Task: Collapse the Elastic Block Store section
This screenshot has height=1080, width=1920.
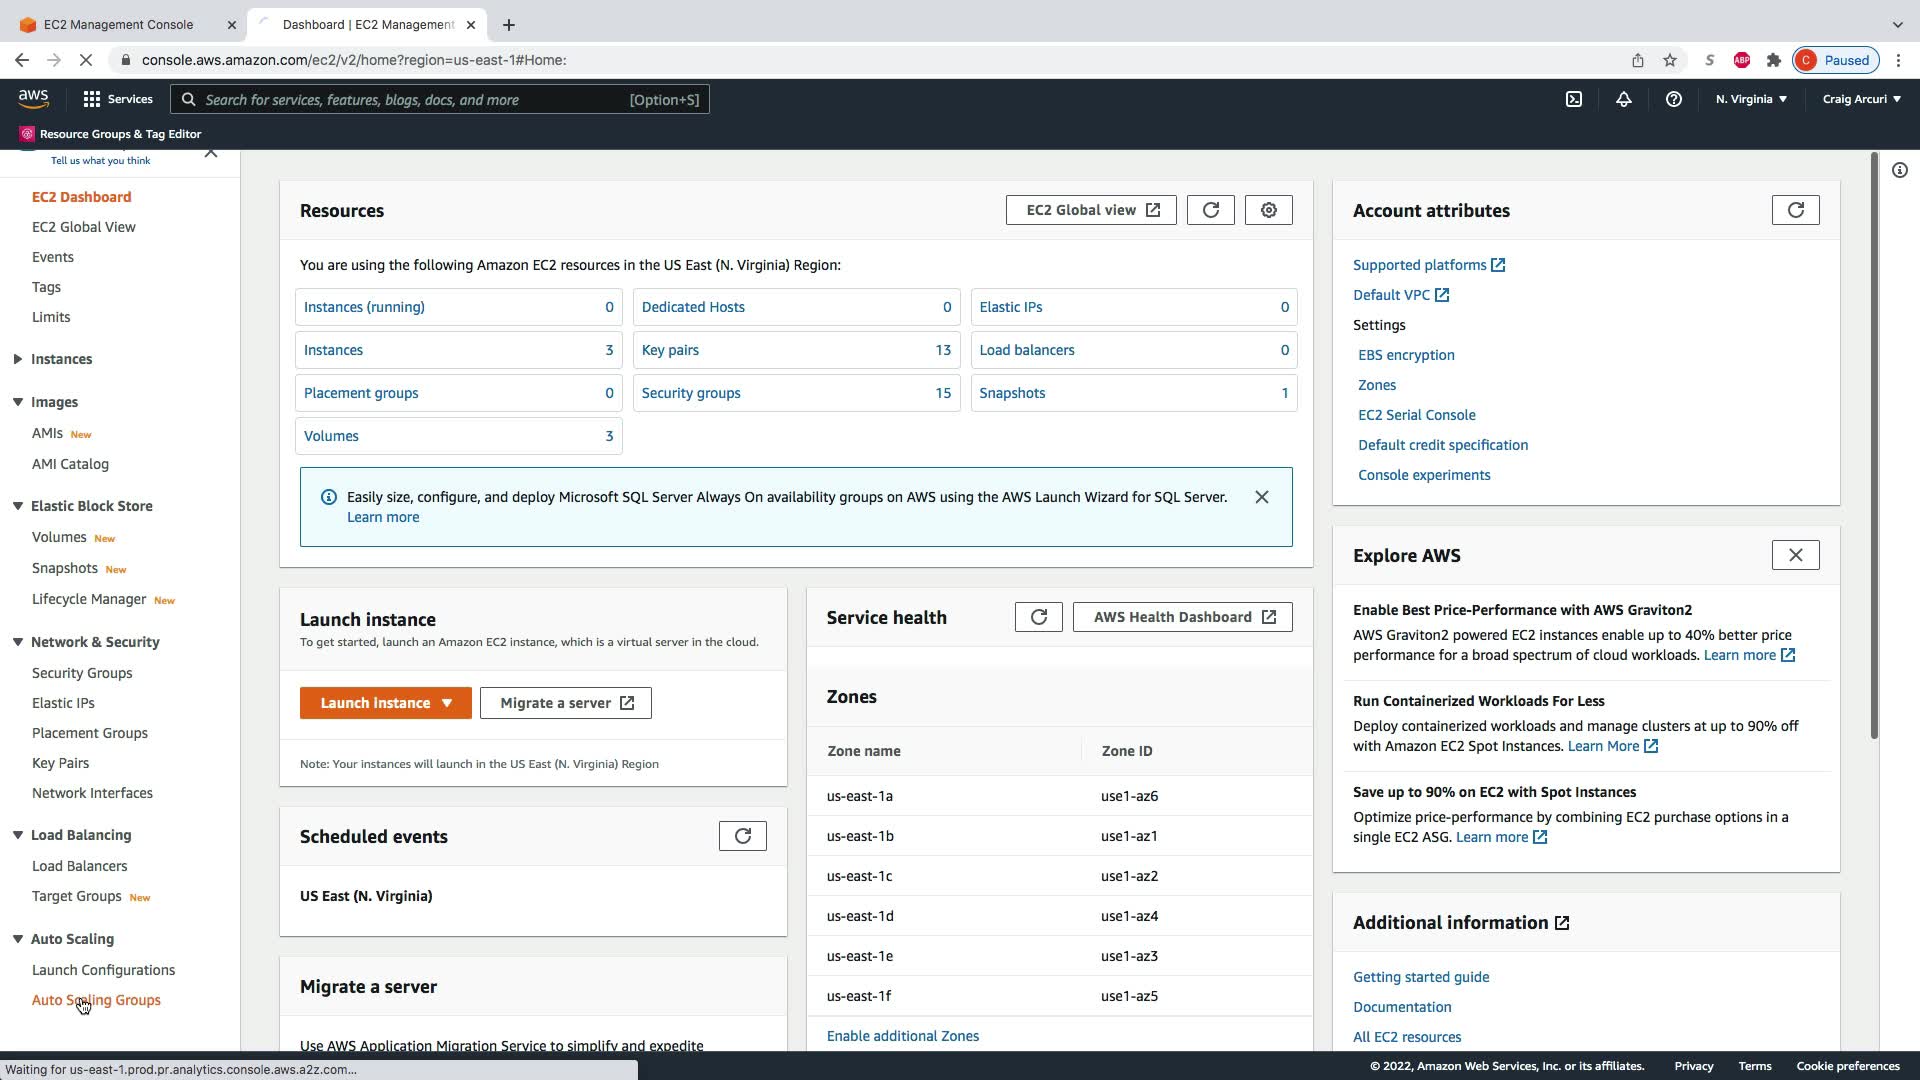Action: pos(18,506)
